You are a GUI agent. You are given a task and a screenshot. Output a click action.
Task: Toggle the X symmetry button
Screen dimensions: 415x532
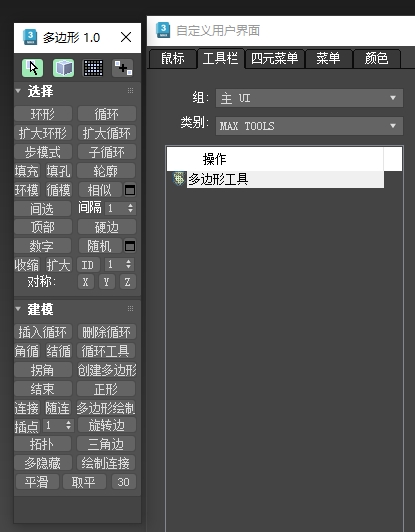86,282
